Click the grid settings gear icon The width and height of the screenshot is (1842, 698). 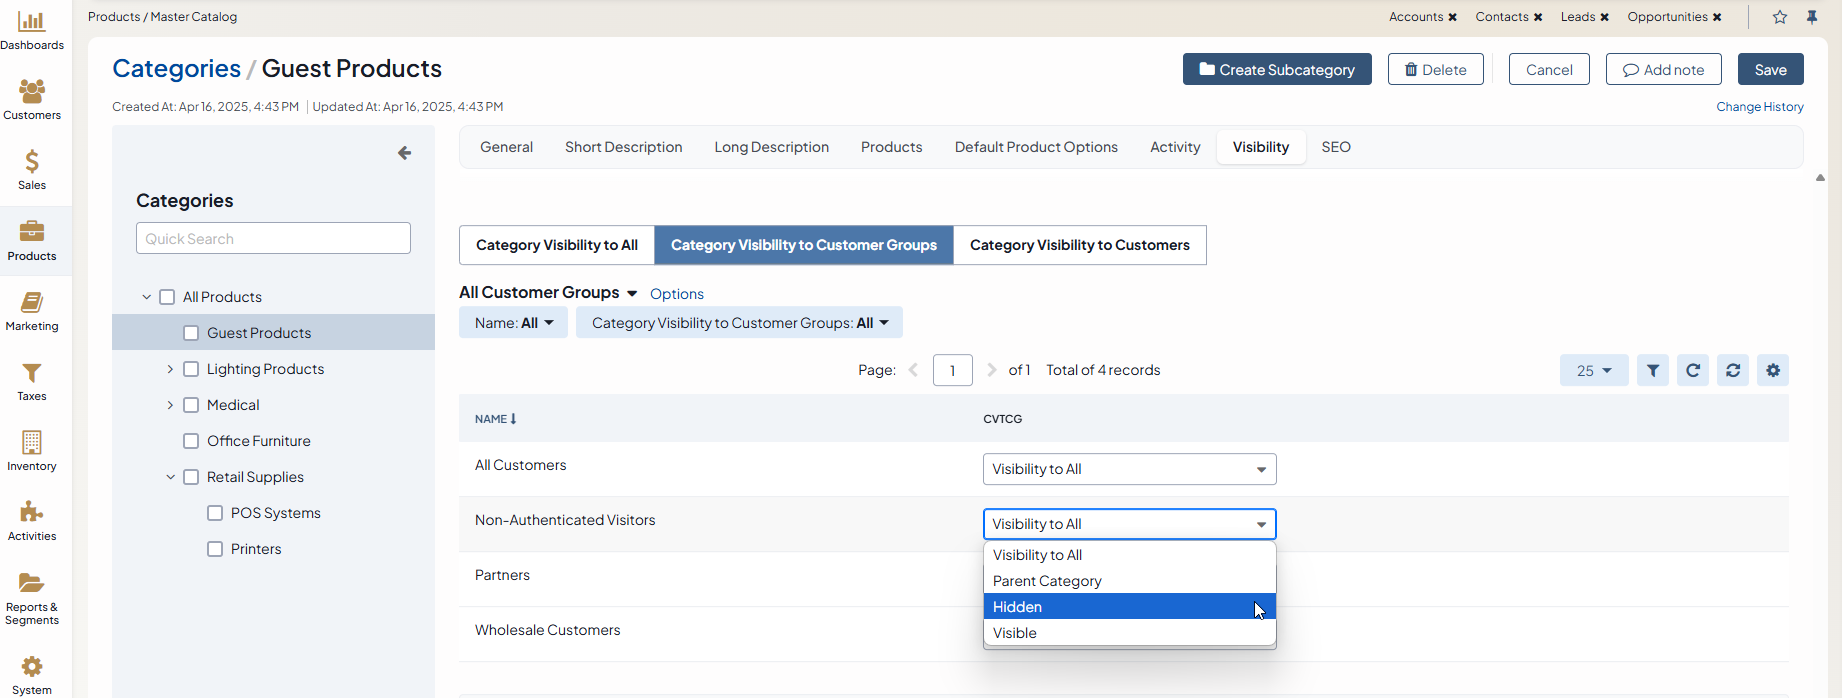(x=1773, y=370)
